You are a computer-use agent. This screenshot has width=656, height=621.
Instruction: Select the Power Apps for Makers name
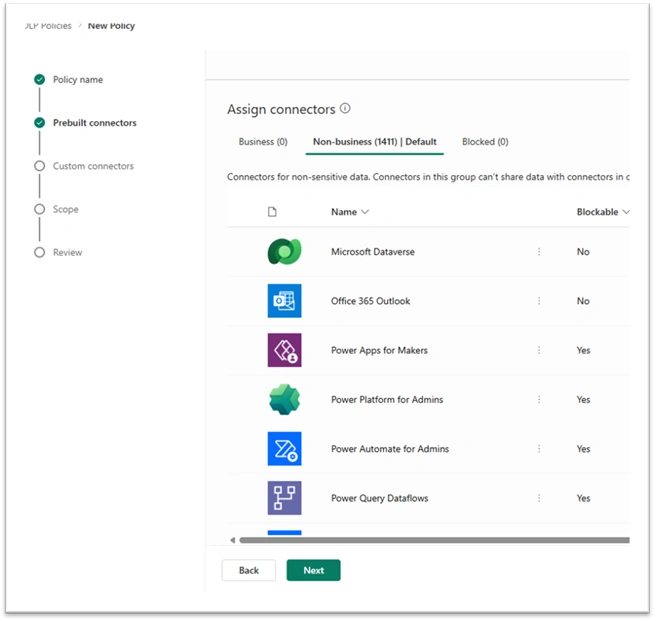[x=379, y=350]
